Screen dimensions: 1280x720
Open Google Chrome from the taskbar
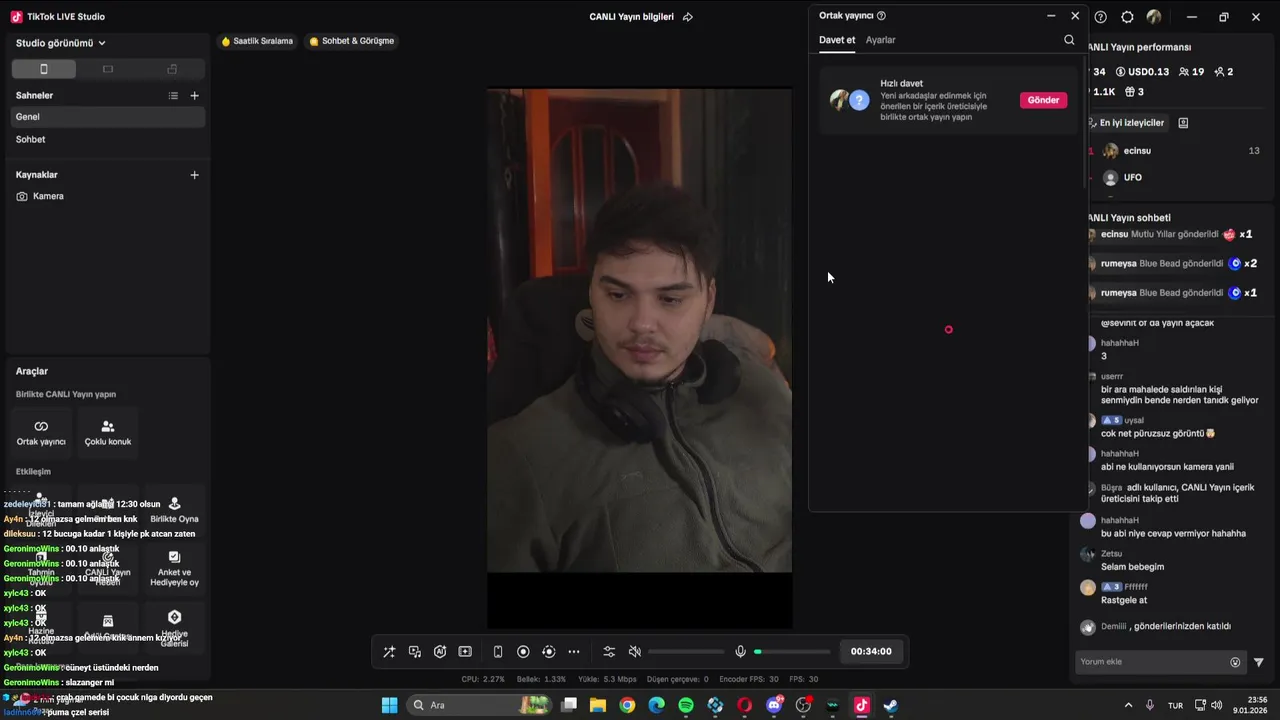(627, 705)
